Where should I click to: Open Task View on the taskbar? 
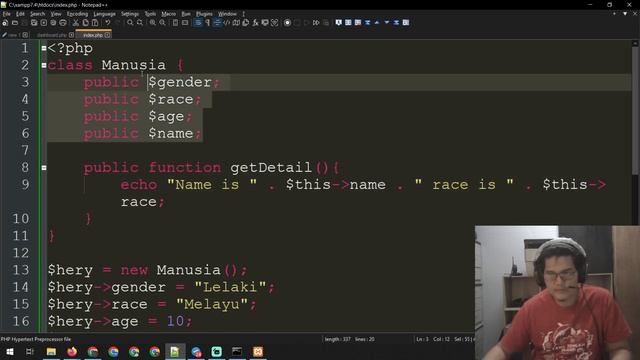(30, 351)
